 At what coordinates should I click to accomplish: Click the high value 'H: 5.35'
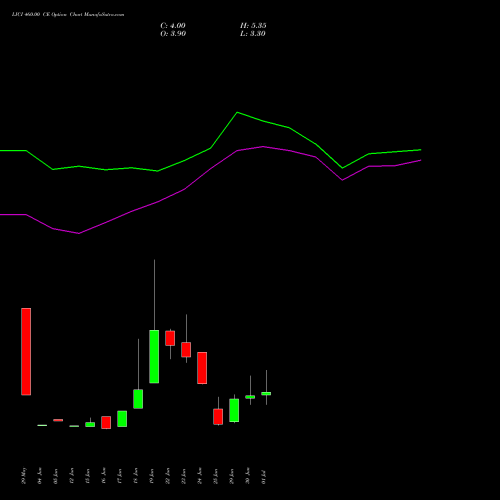click(x=253, y=26)
